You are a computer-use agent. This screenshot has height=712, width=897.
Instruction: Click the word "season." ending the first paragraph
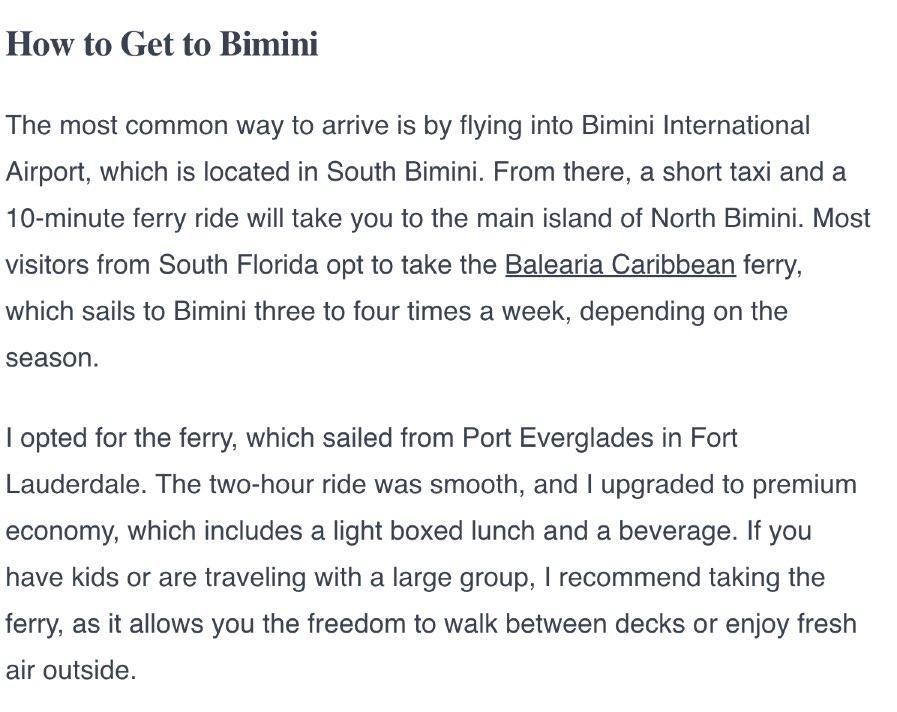point(53,359)
